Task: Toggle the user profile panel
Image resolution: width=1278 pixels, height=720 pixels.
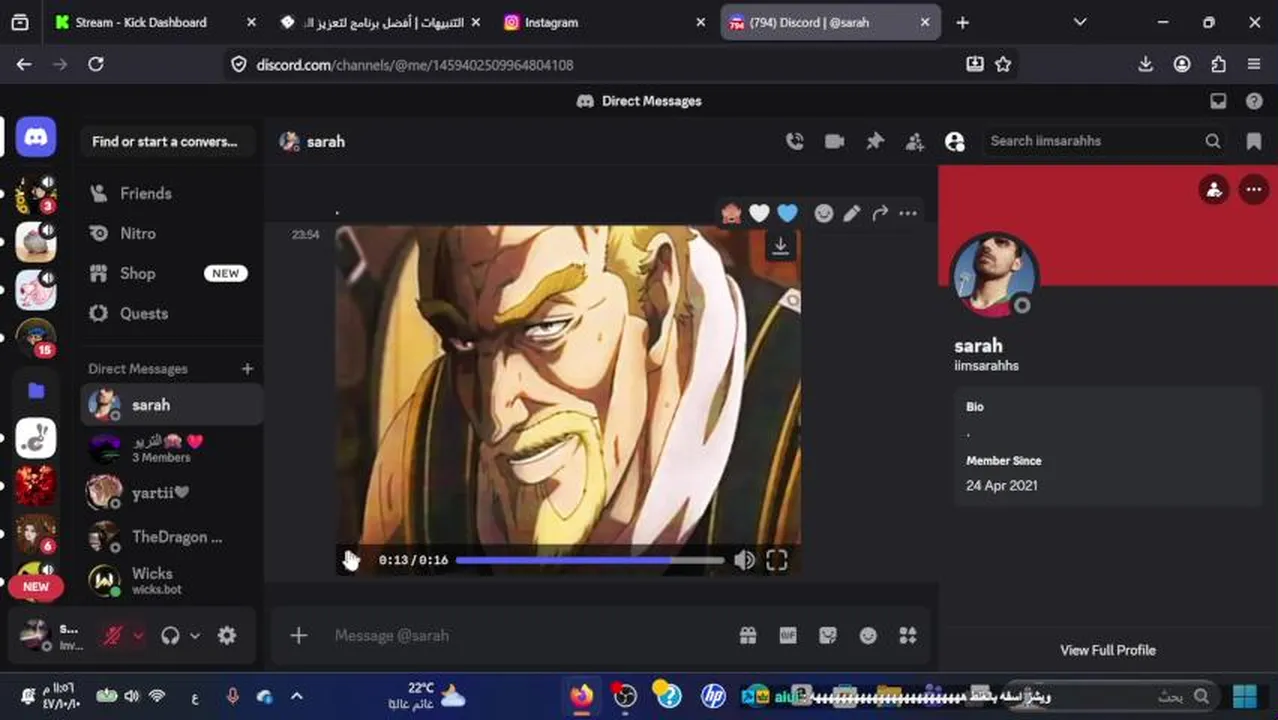Action: click(x=955, y=142)
